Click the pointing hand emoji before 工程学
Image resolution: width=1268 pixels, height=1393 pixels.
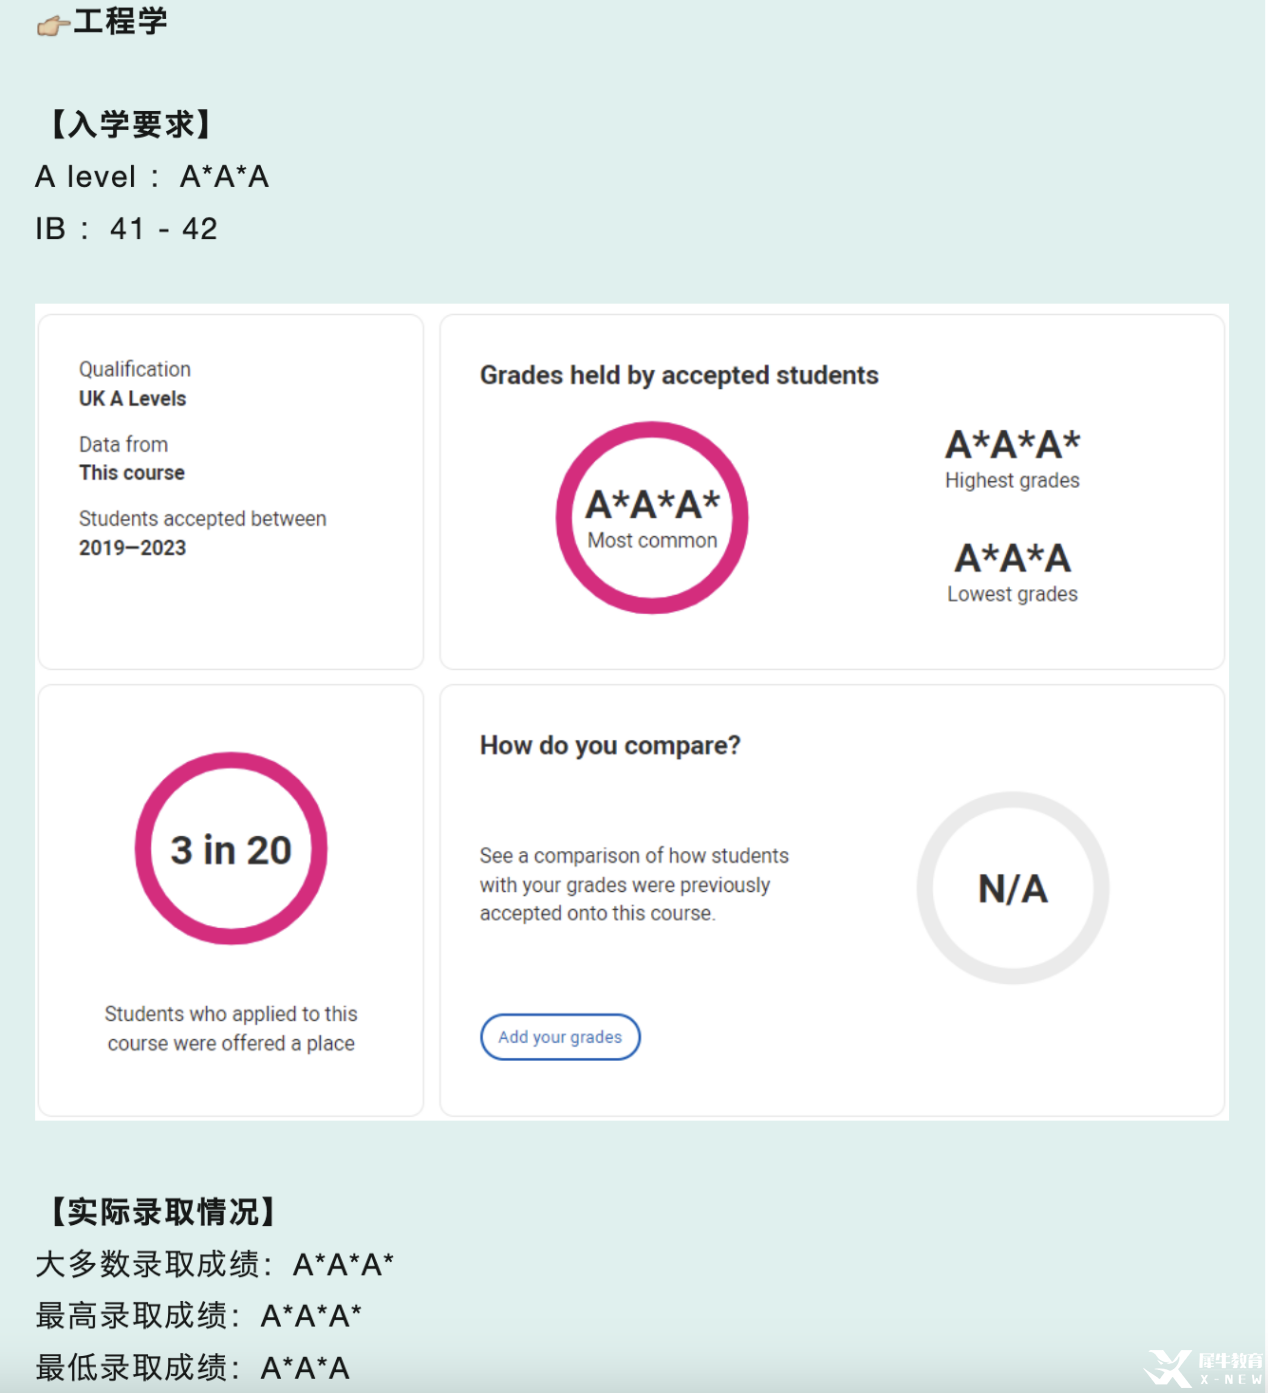pyautogui.click(x=52, y=25)
